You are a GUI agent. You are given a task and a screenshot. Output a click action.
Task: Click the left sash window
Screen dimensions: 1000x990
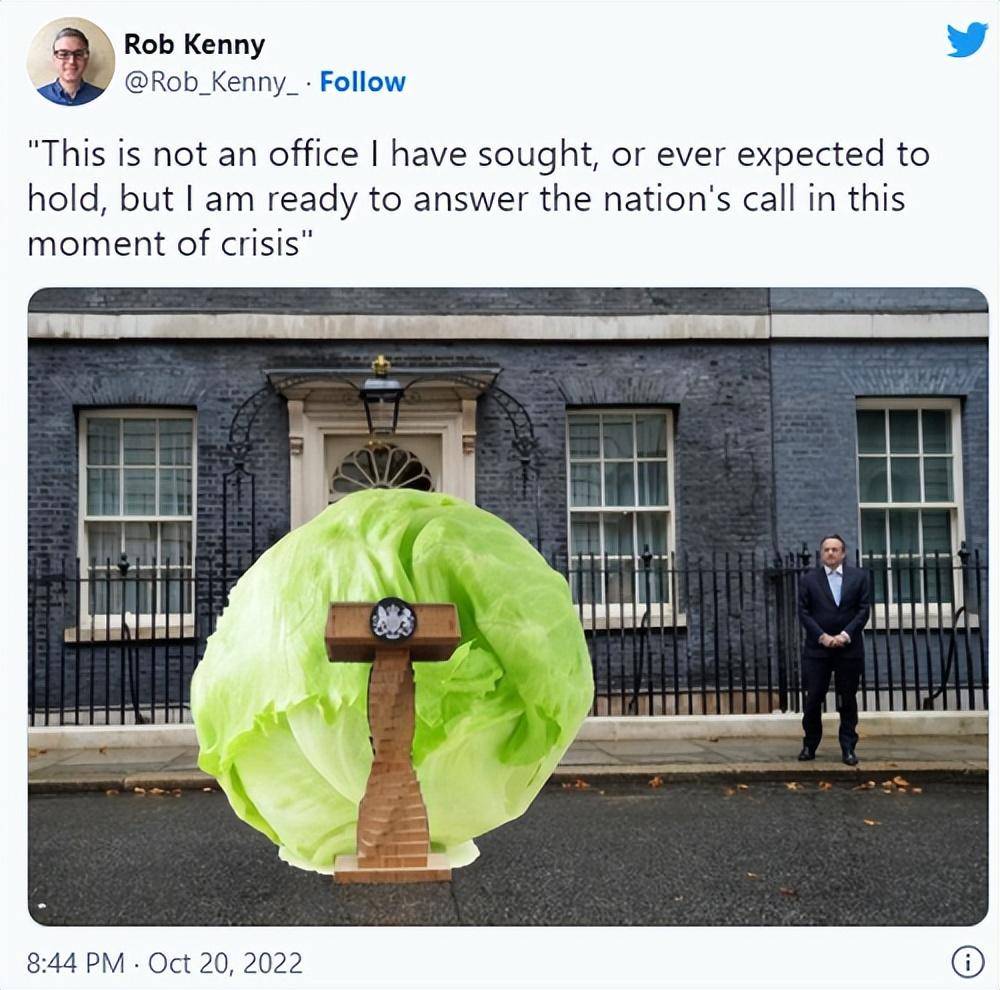[137, 519]
